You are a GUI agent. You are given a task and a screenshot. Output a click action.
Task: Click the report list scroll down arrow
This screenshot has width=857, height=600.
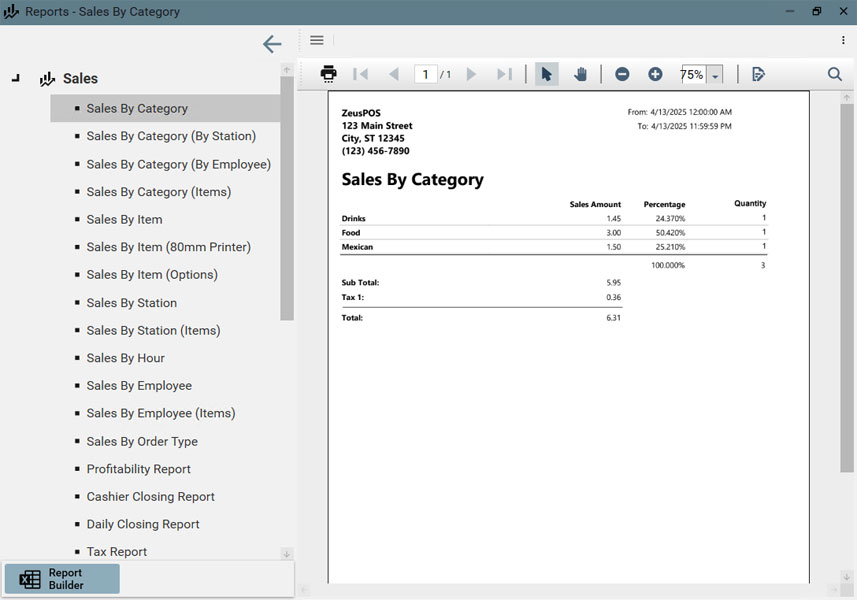coord(287,554)
